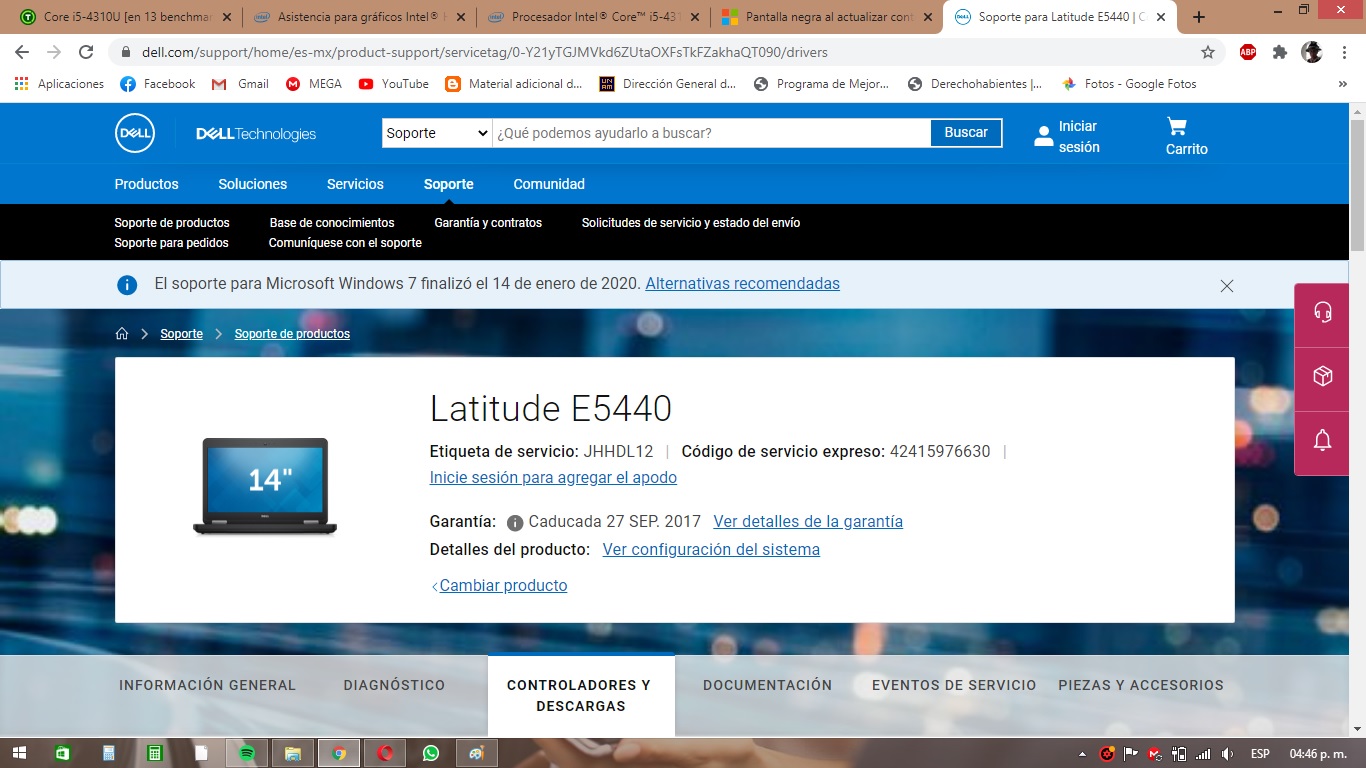Open the headset contact support side button
This screenshot has height=768, width=1366.
[x=1323, y=312]
